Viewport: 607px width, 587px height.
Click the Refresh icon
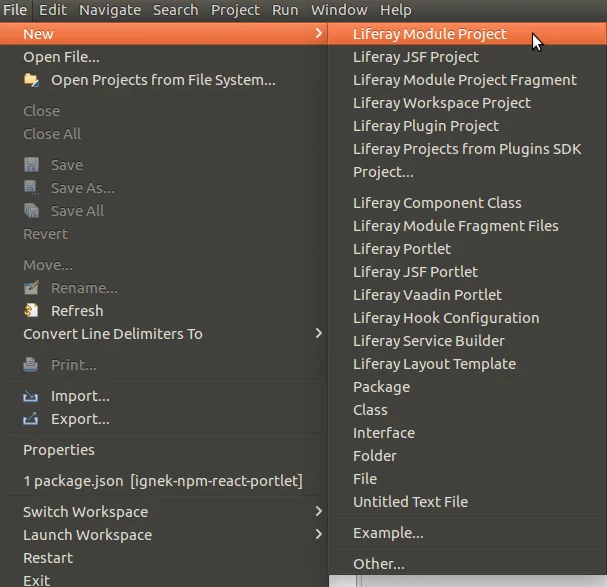click(31, 311)
